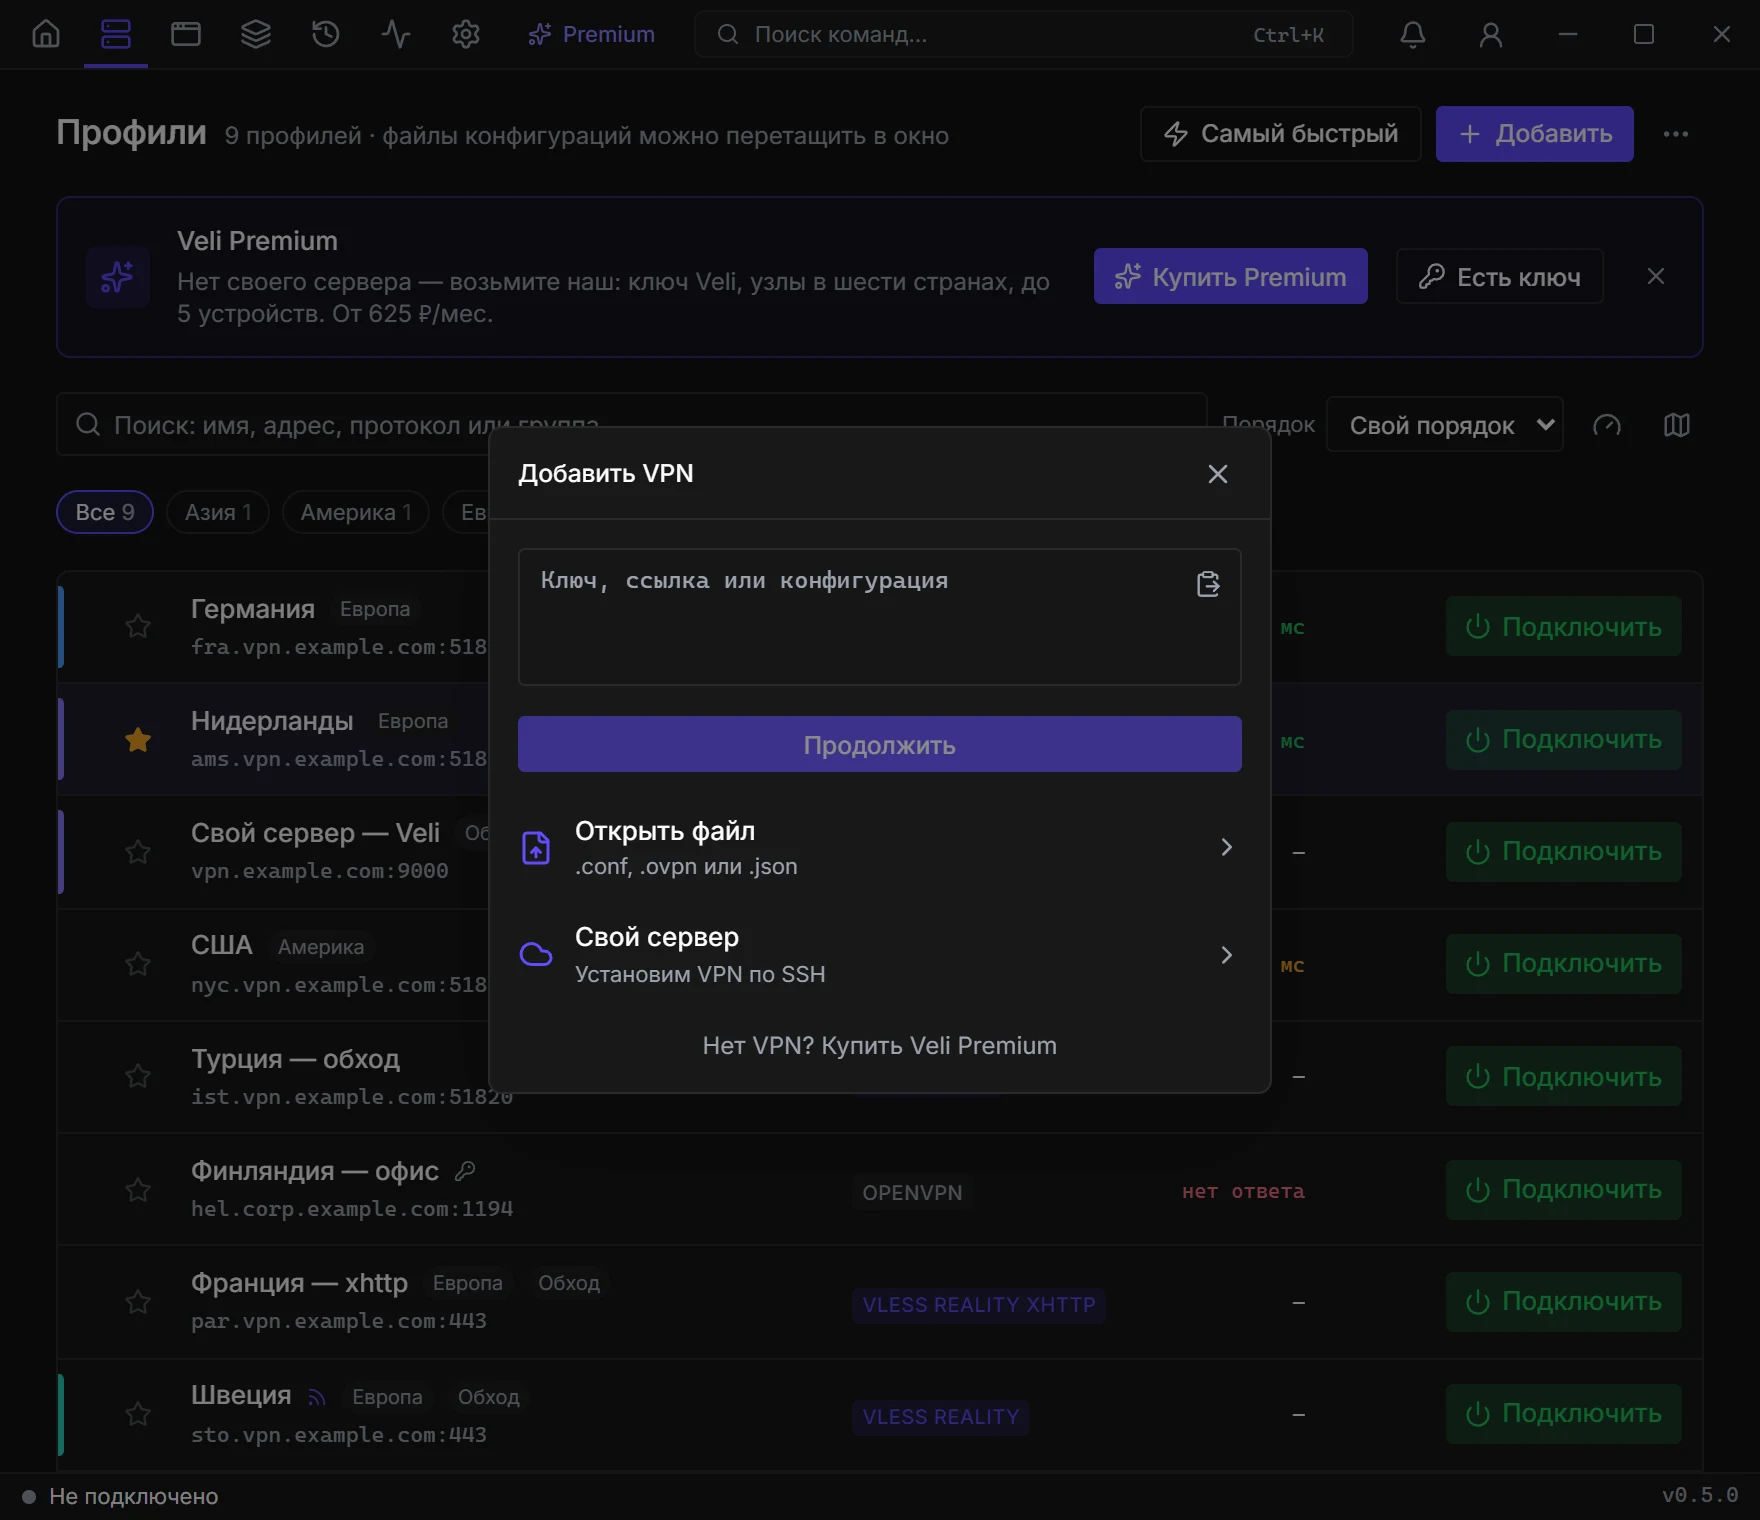
Task: Open the user account icon
Action: pyautogui.click(x=1490, y=34)
